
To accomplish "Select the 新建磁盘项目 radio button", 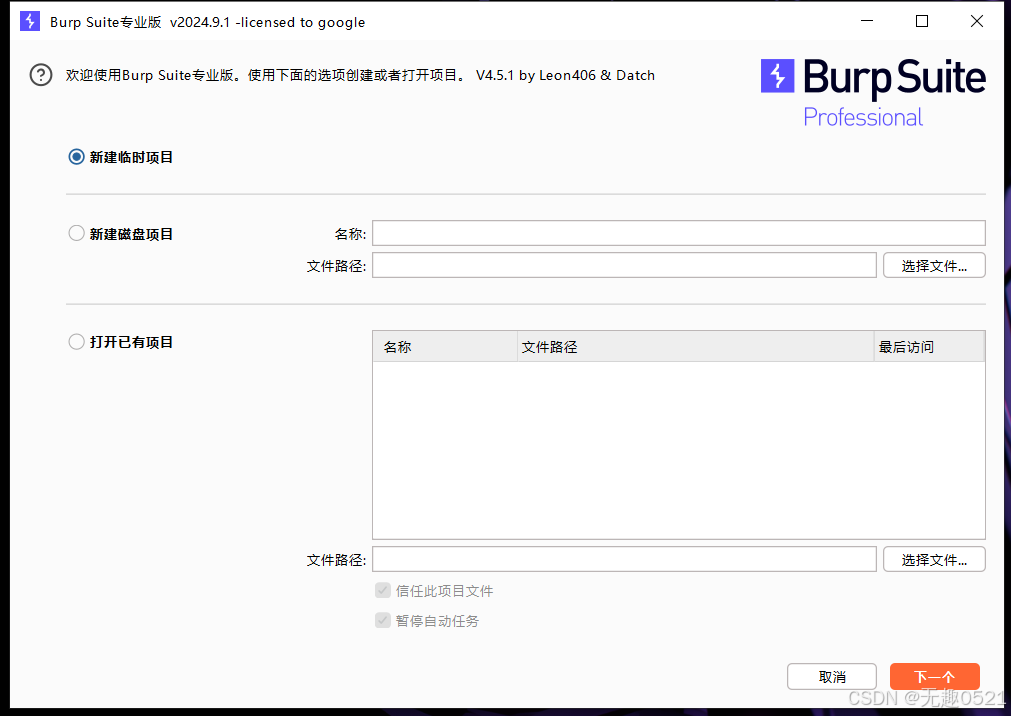I will coord(76,234).
